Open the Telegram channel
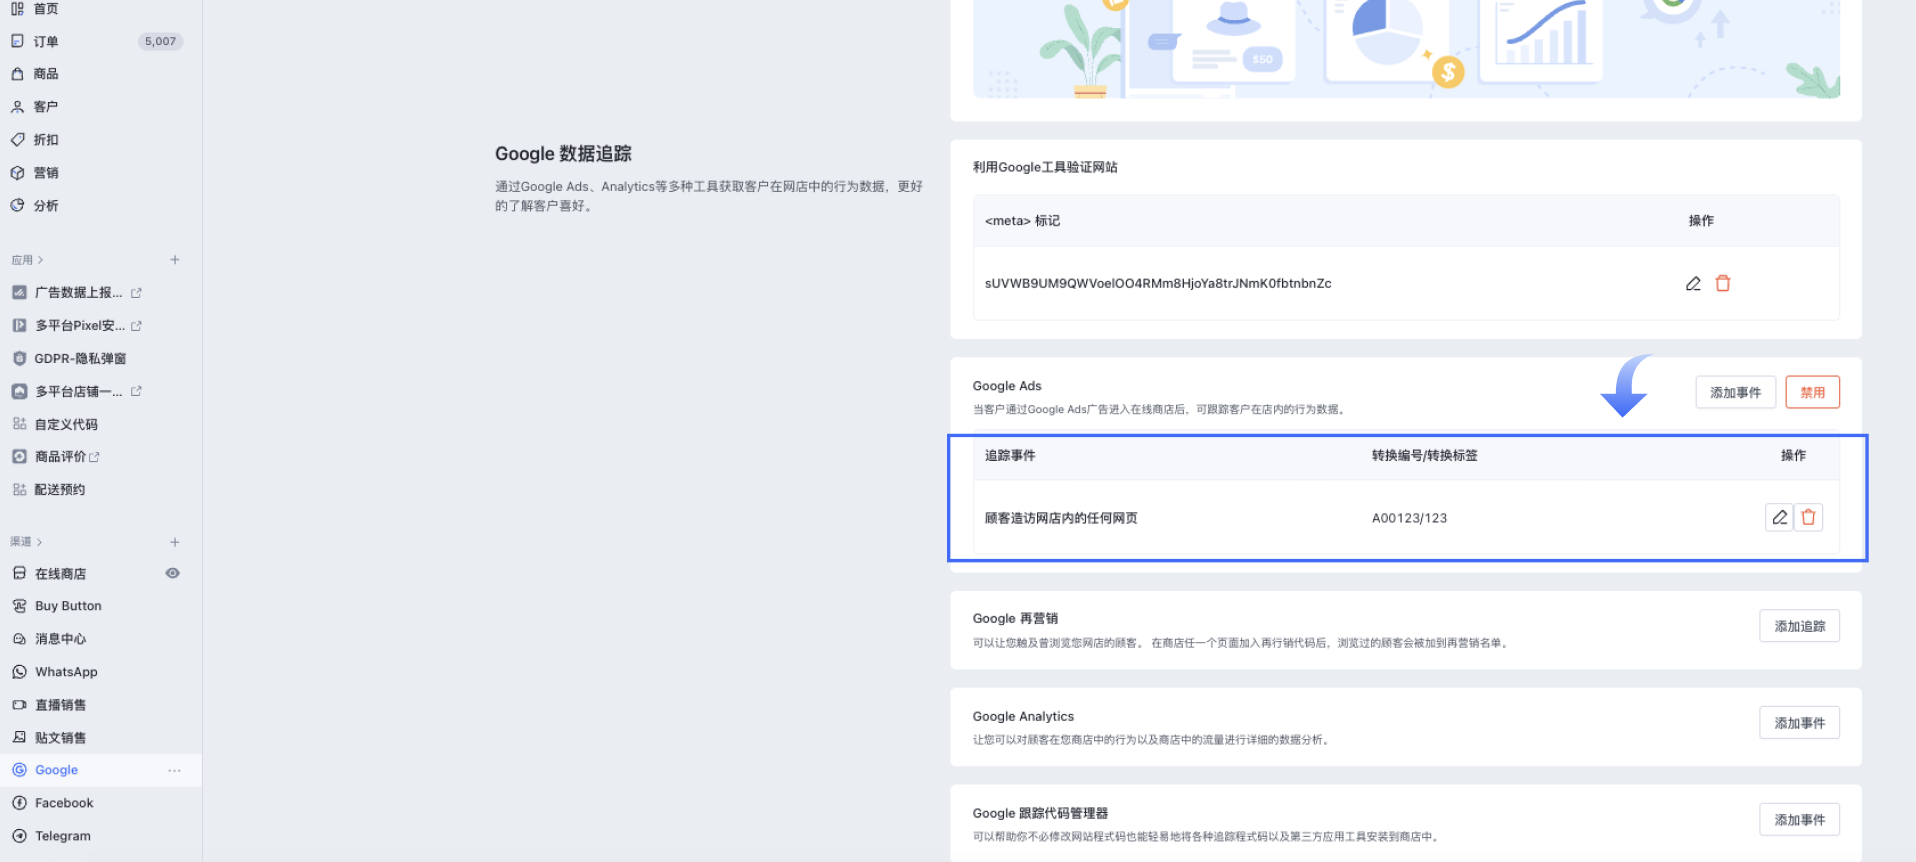Screen dimensions: 1916x862 click(62, 836)
